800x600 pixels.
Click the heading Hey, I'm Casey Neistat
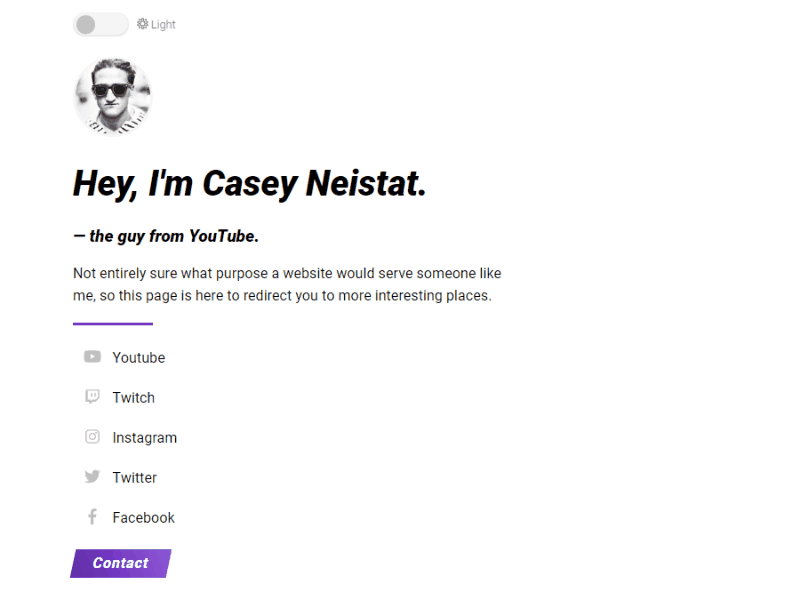click(248, 183)
